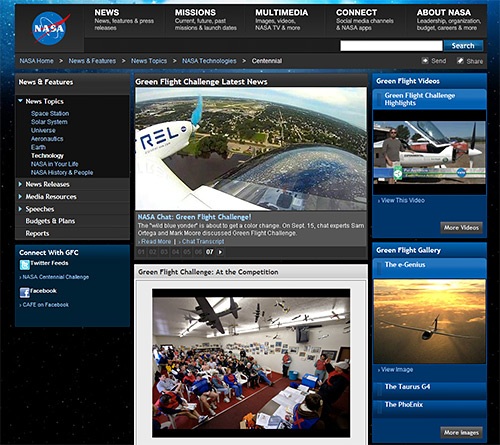Viewport: 500px width, 445px height.
Task: Select slide 07 in news pager
Action: point(209,252)
